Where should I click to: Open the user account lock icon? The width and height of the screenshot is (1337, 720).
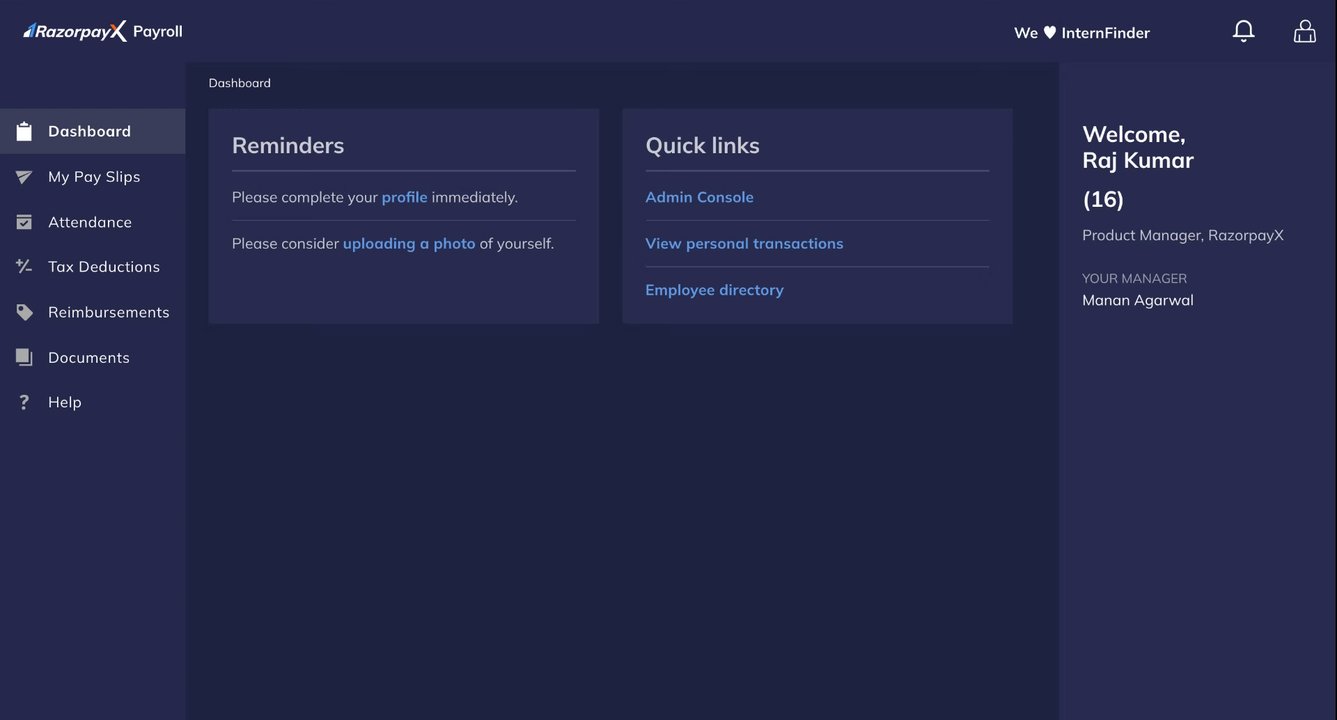pyautogui.click(x=1304, y=32)
